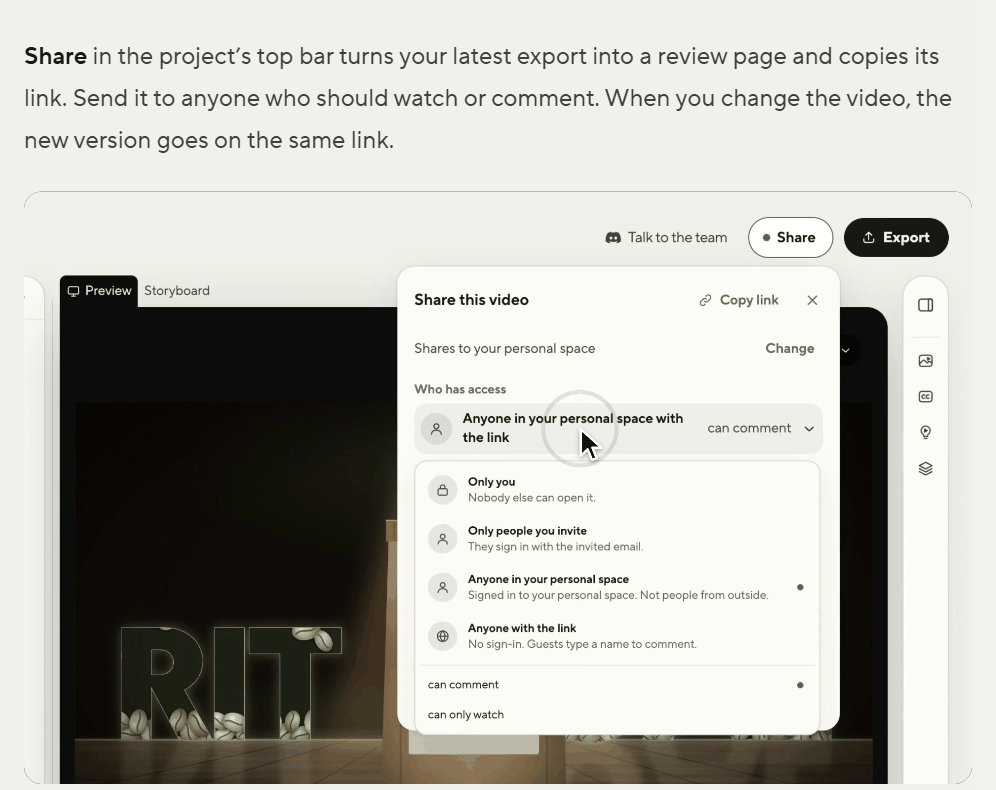Click the lock icon beside Only you
This screenshot has height=790, width=996.
443,490
